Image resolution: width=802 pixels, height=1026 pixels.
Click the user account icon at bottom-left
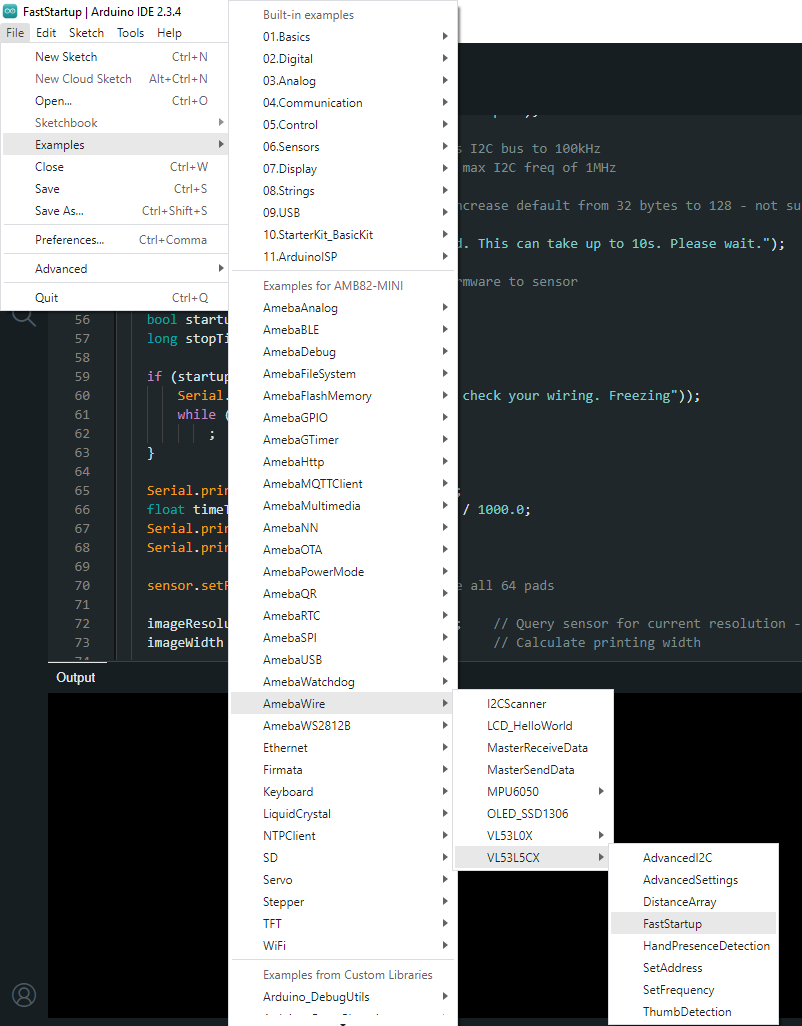[x=24, y=994]
